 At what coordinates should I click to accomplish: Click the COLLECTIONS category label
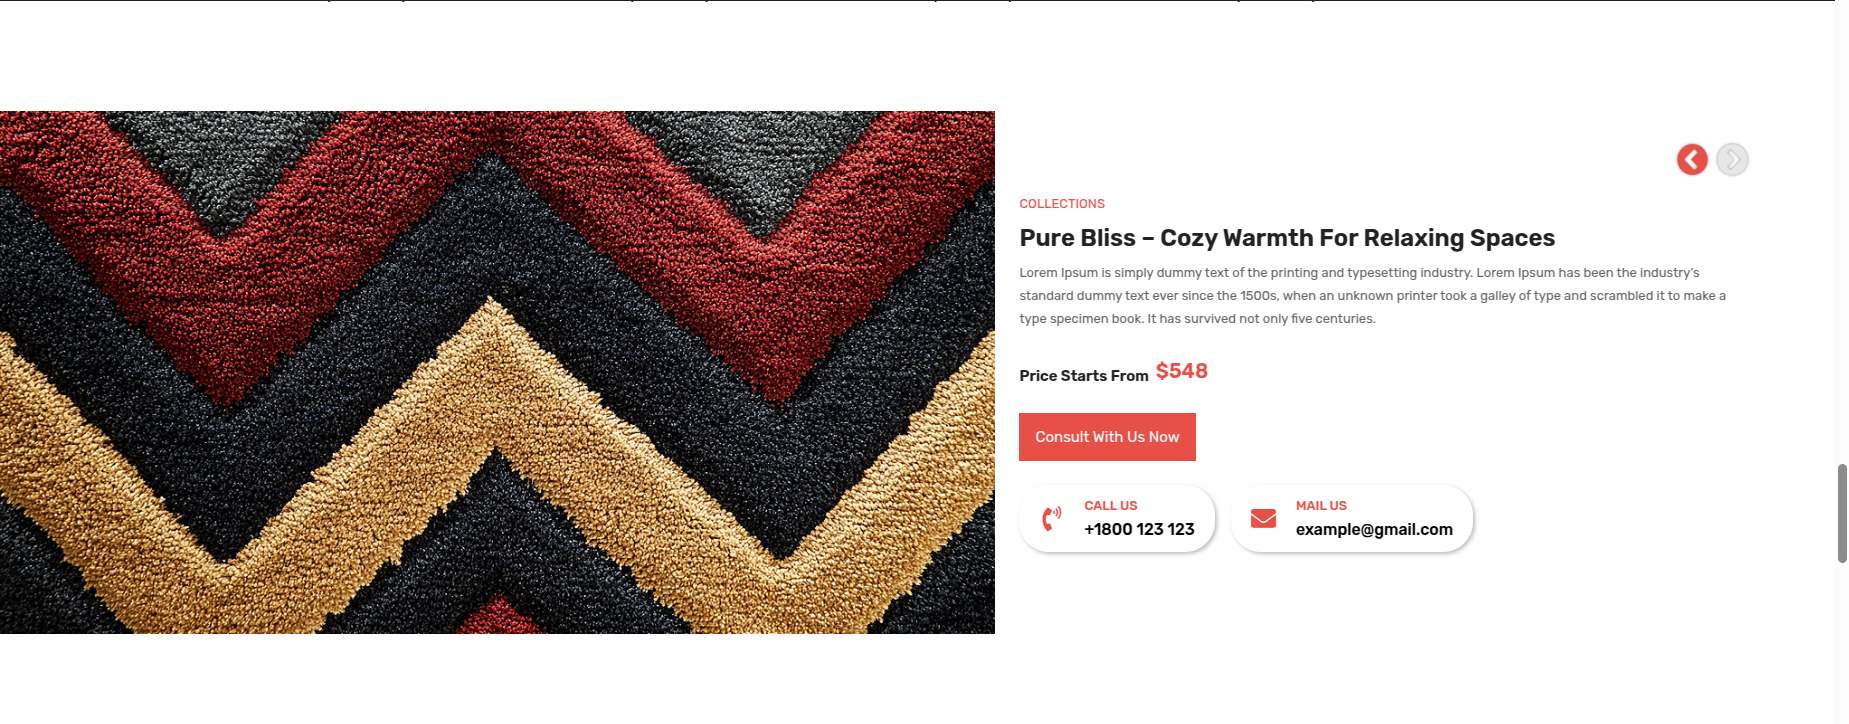pos(1062,204)
